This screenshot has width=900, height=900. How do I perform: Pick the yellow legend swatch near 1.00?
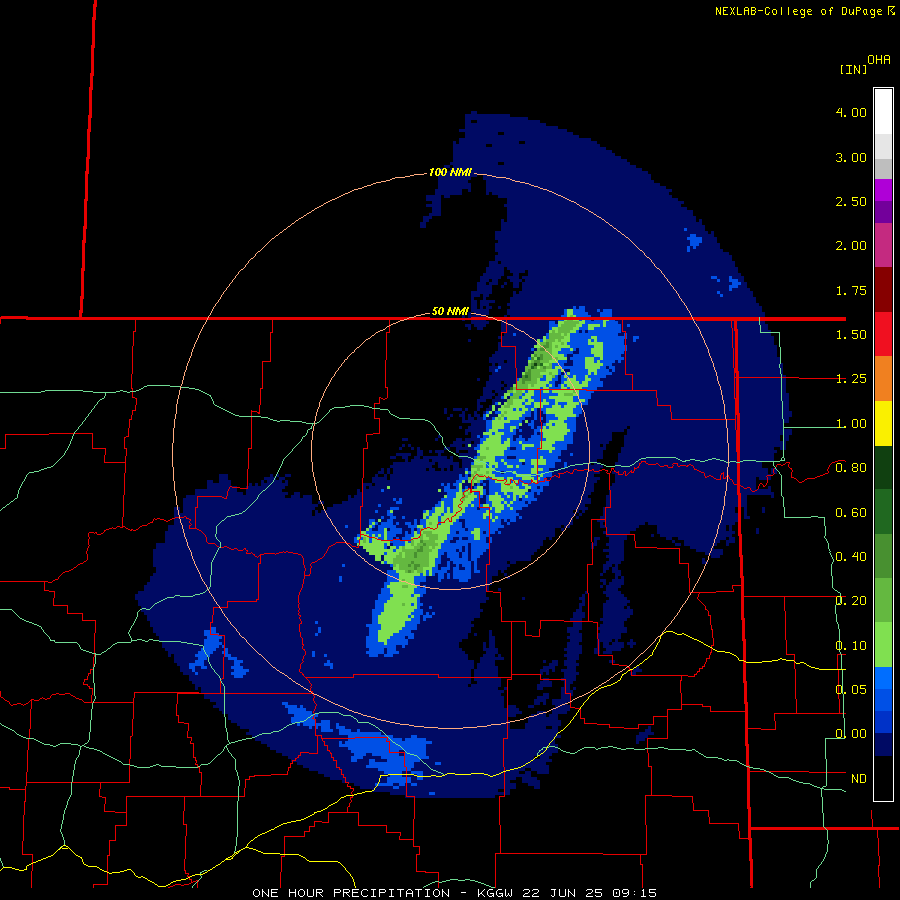tap(883, 423)
